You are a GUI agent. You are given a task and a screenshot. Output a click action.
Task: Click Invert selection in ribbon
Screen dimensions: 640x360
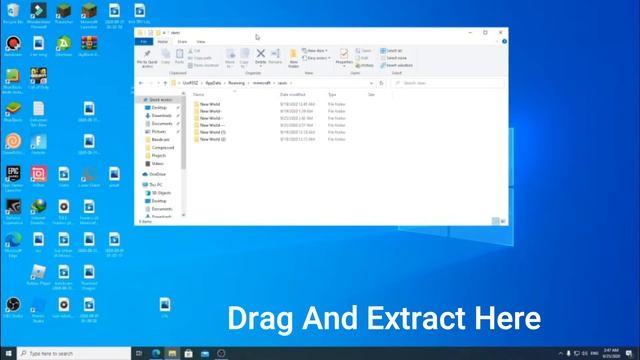click(396, 65)
